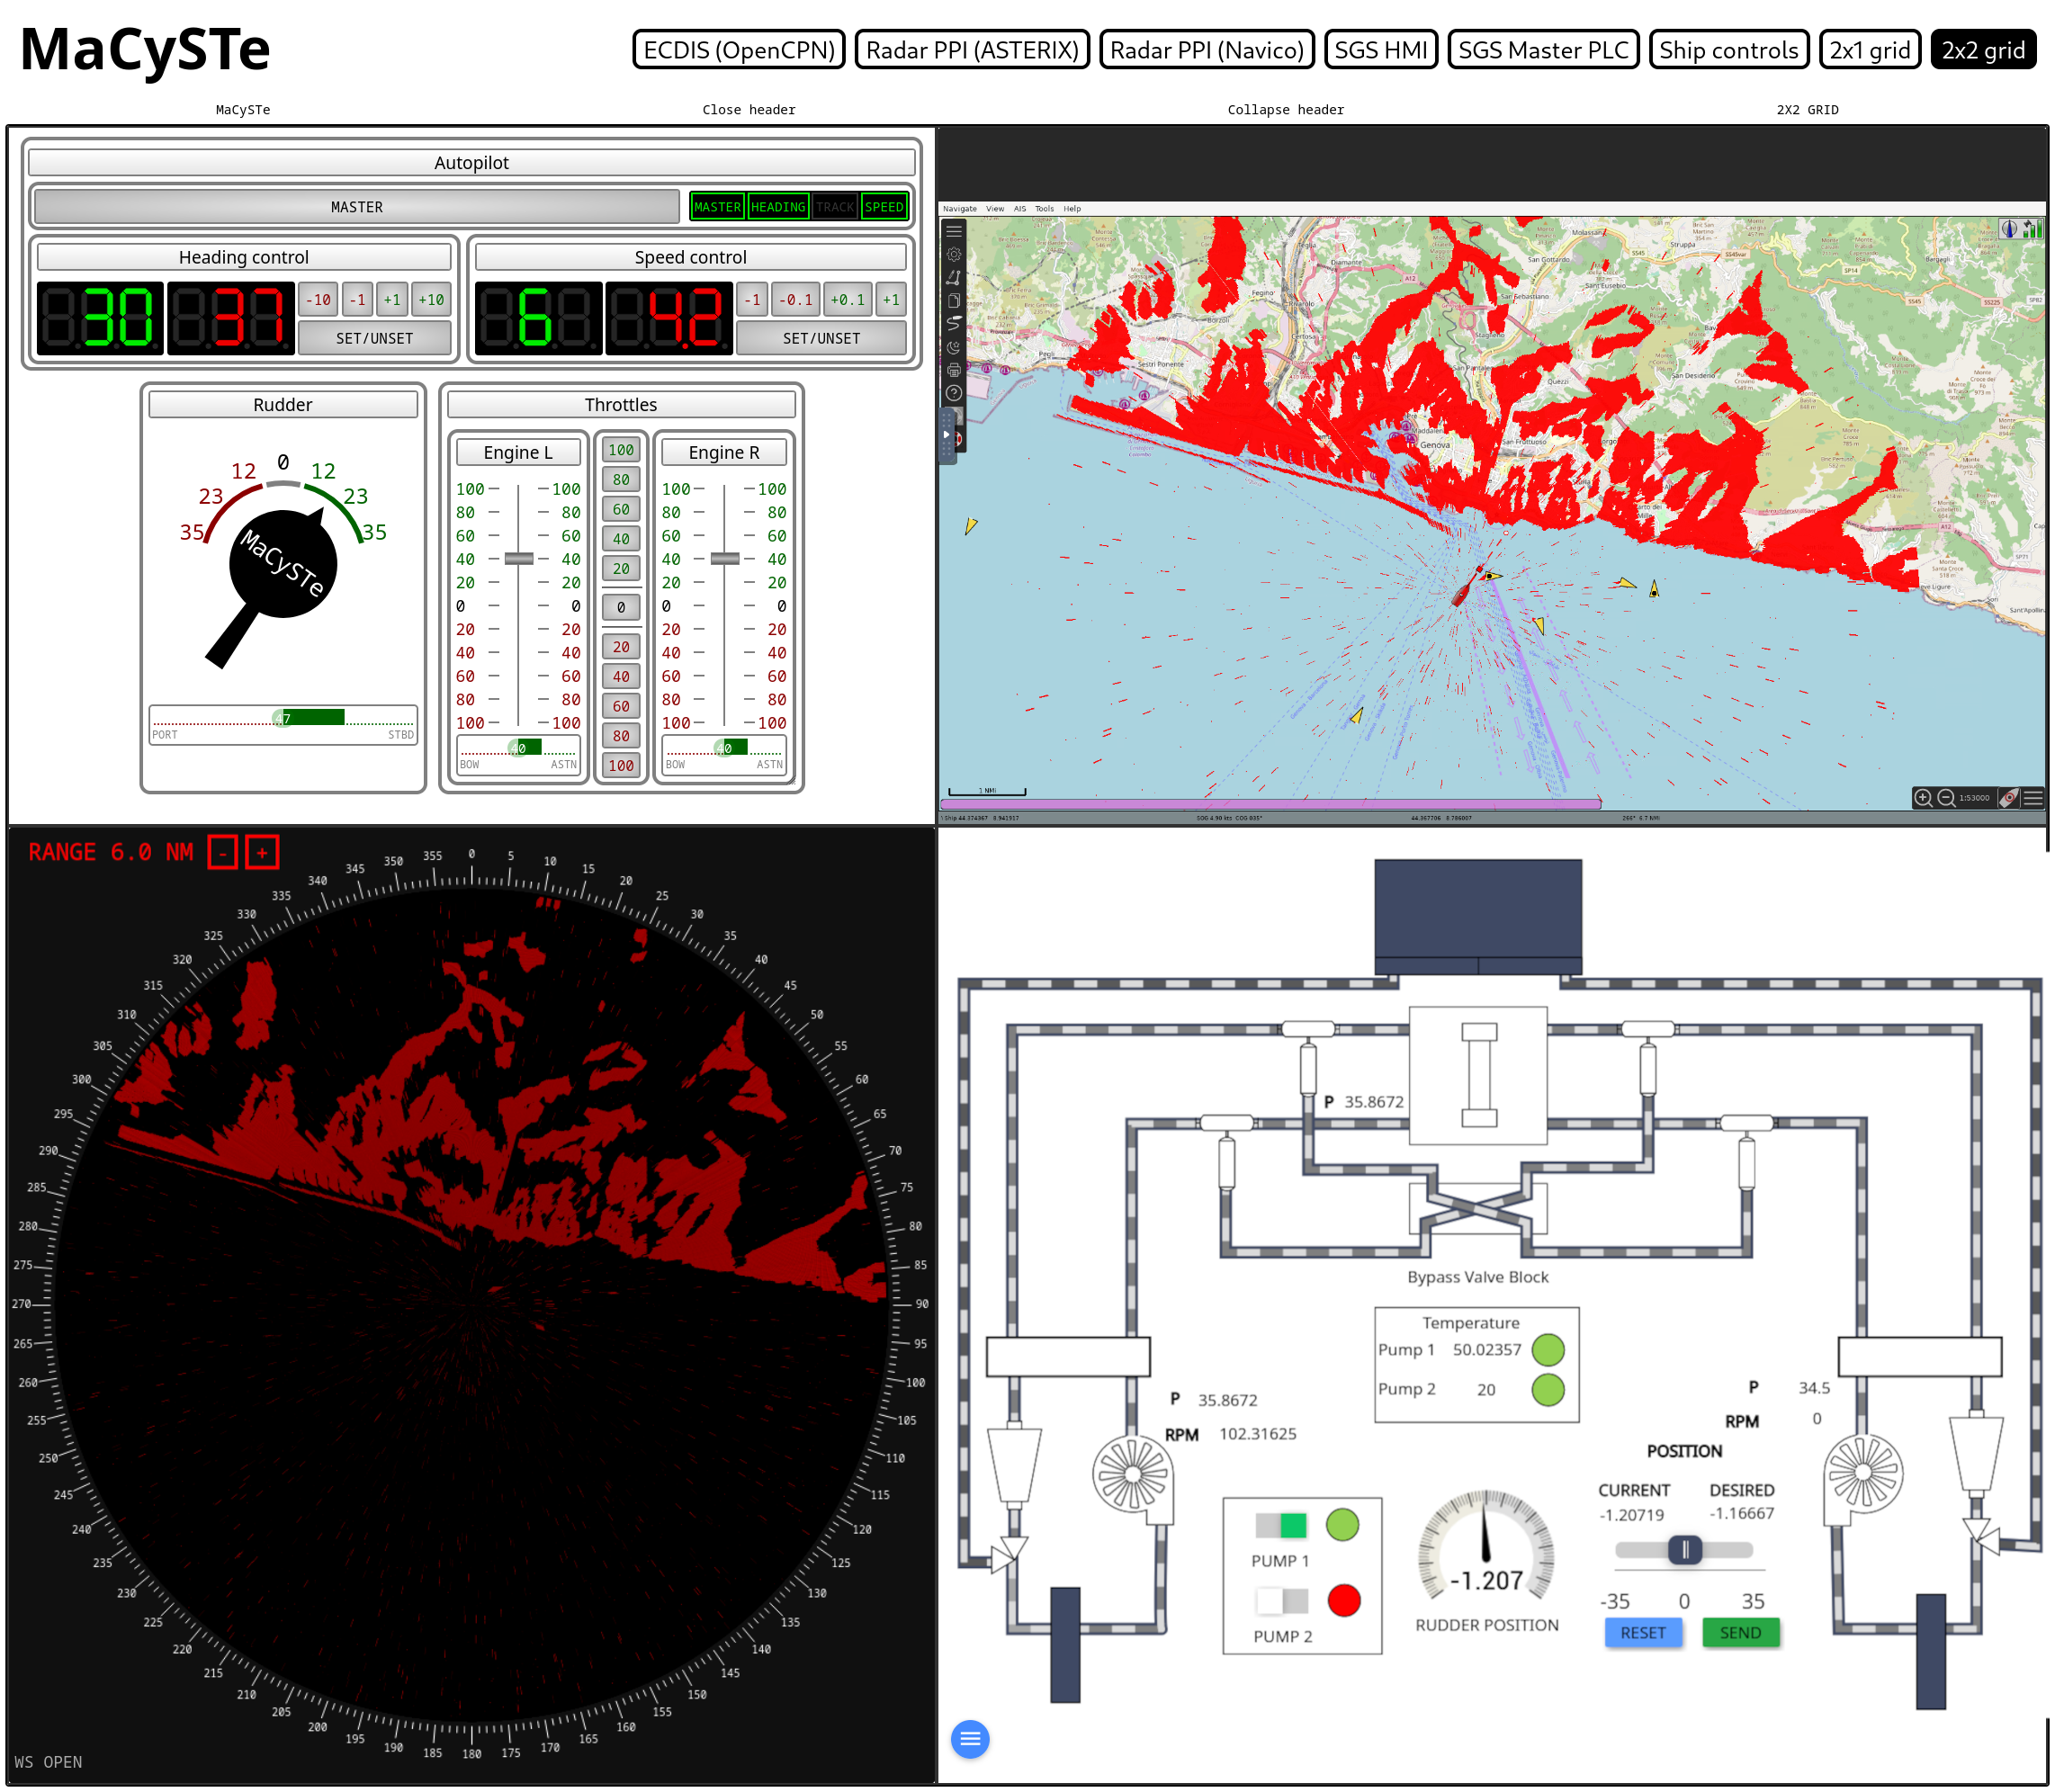Click the auto-follow ship icon

pyautogui.click(x=2008, y=798)
